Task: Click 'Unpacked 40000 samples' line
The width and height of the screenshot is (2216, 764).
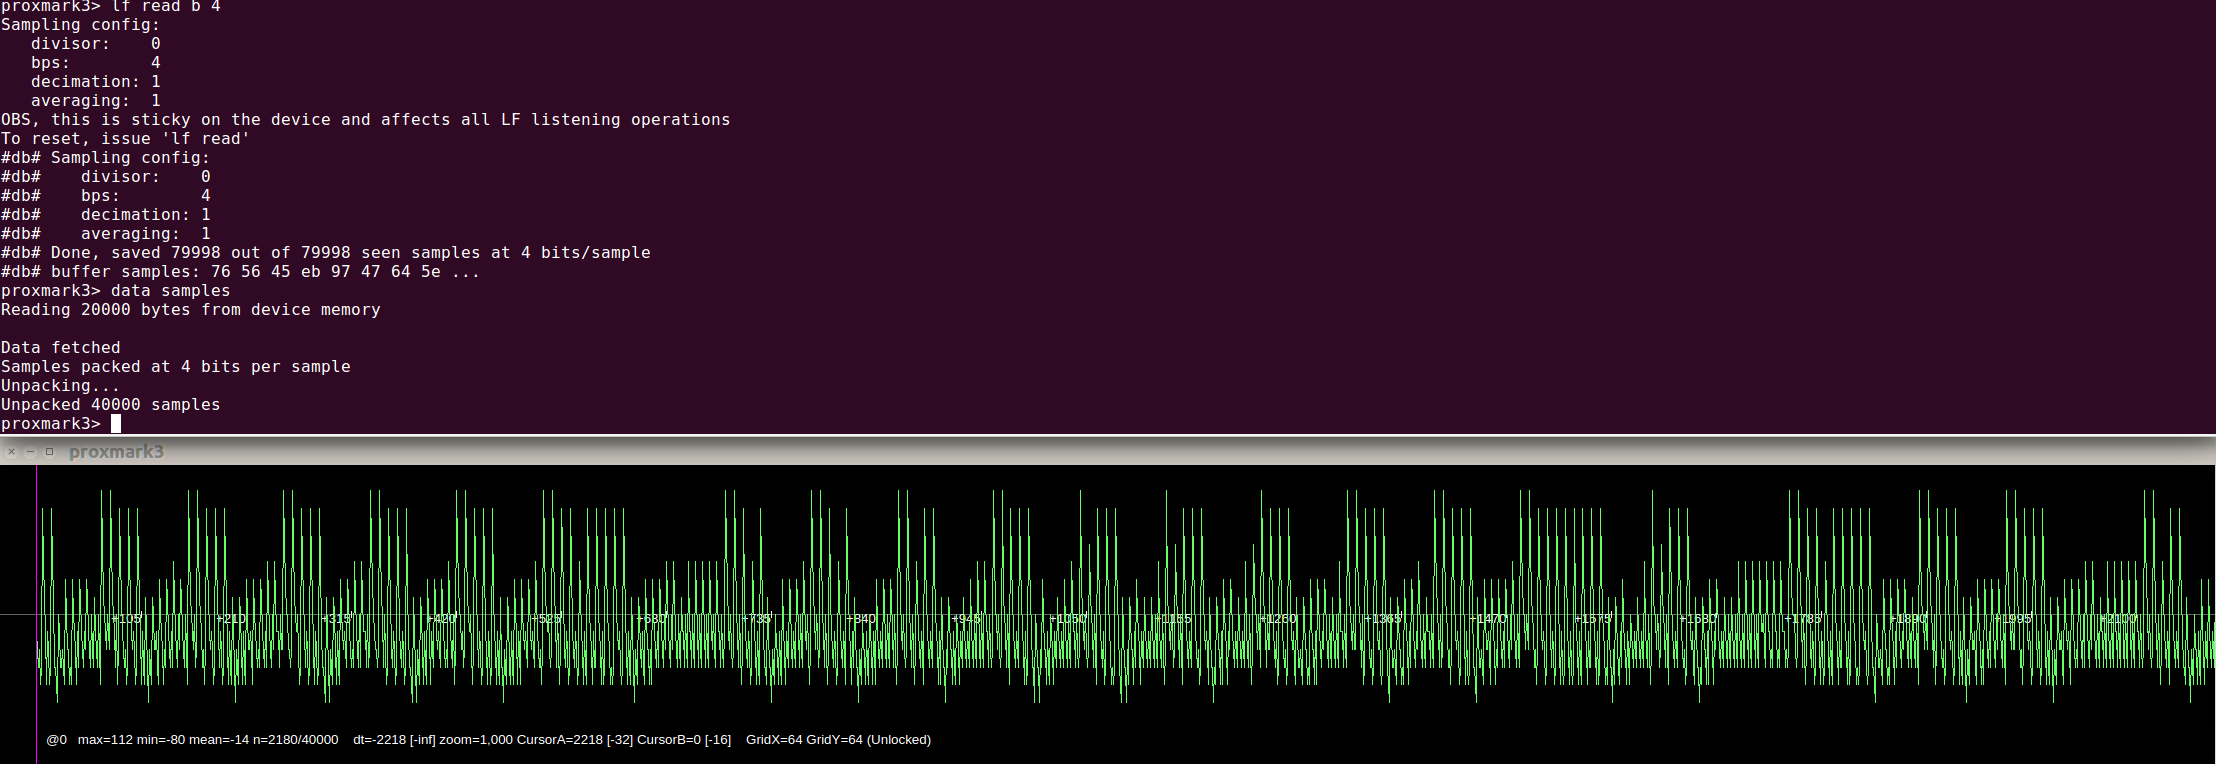Action: tap(111, 405)
